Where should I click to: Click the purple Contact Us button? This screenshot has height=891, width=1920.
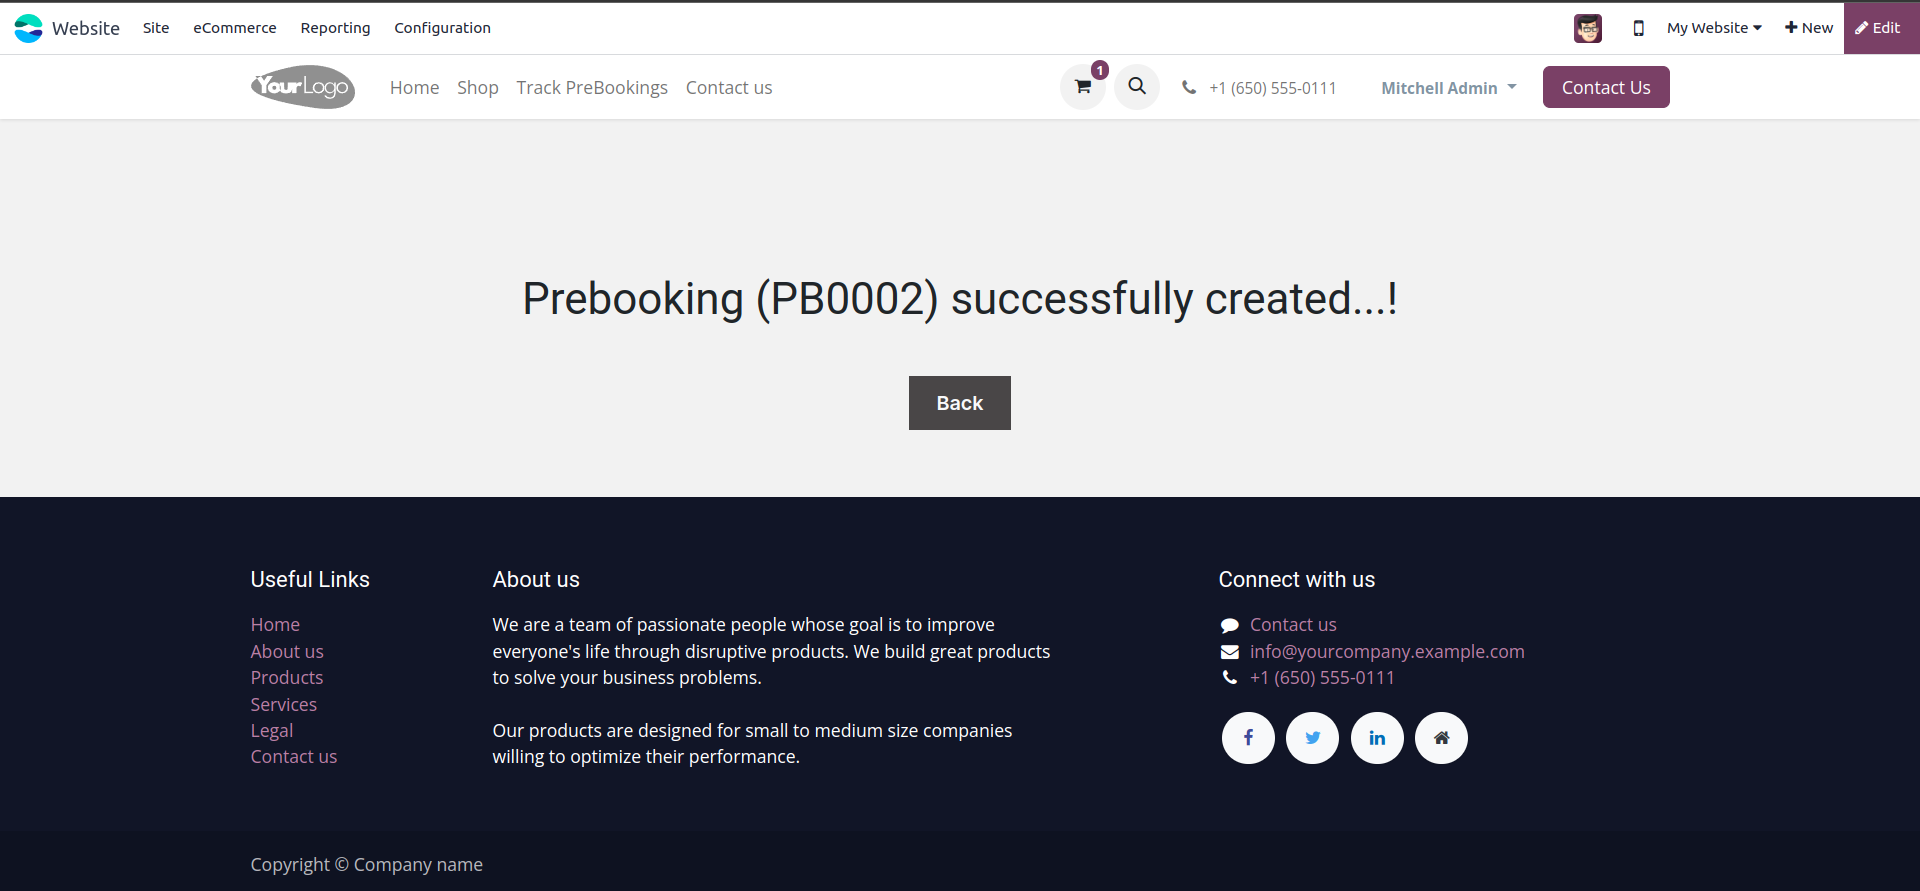(1605, 87)
